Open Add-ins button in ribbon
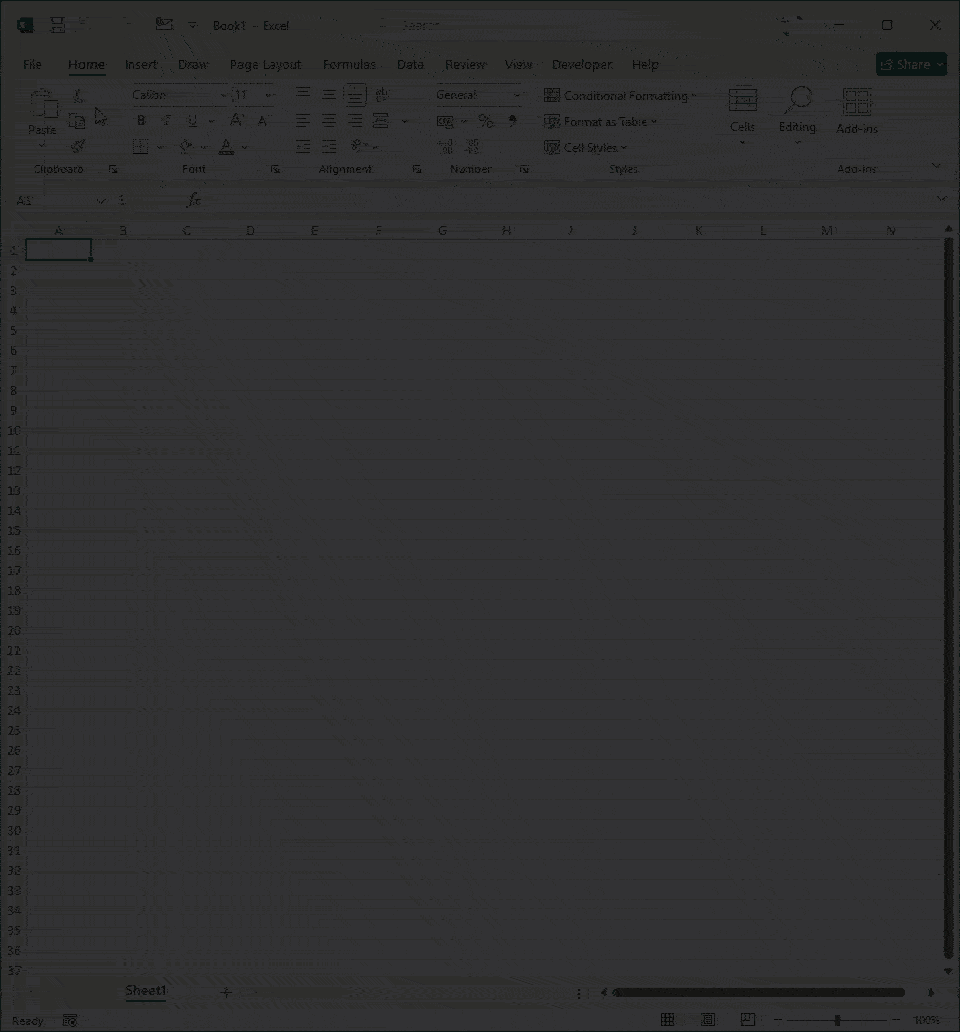This screenshot has width=960, height=1032. point(857,111)
